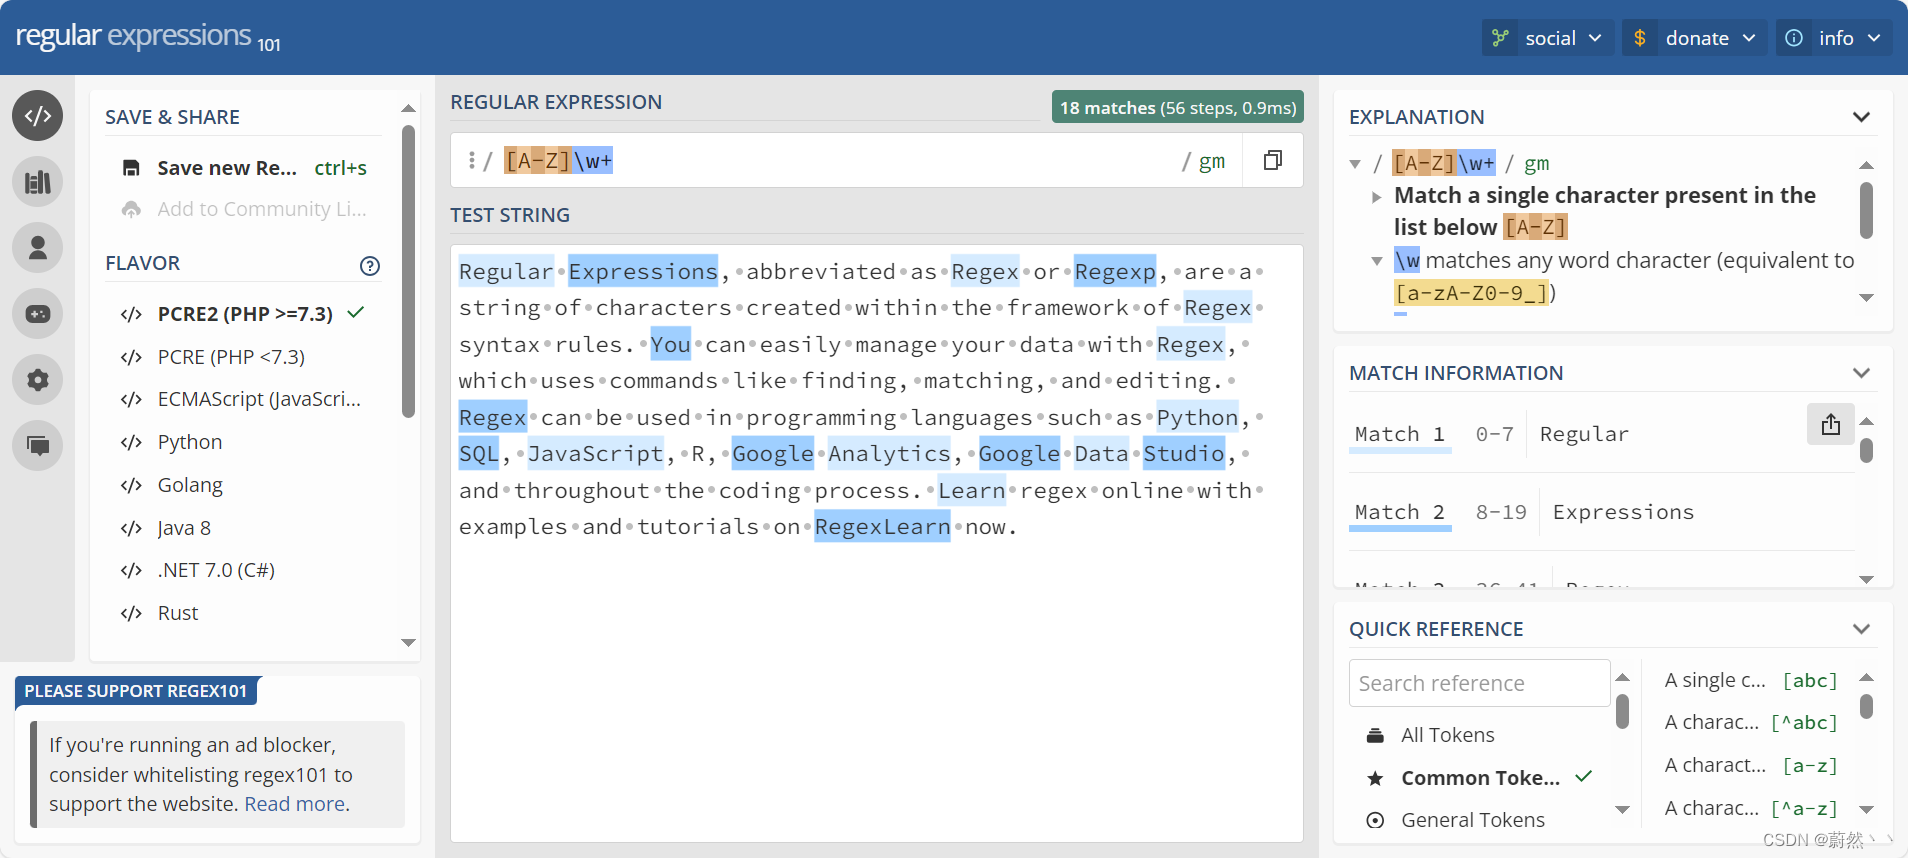The width and height of the screenshot is (1908, 858).
Task: Click Add to Community Library
Action: pos(244,209)
